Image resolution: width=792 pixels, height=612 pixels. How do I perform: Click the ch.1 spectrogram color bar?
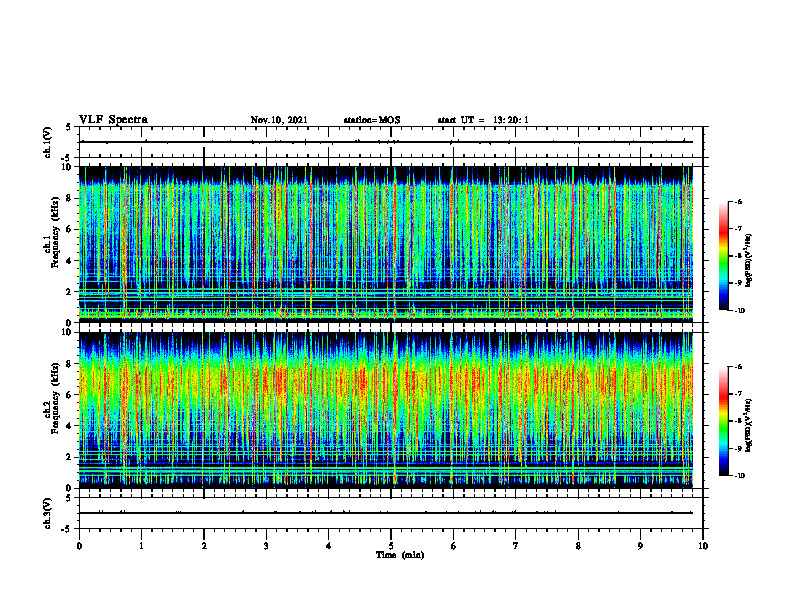723,256
